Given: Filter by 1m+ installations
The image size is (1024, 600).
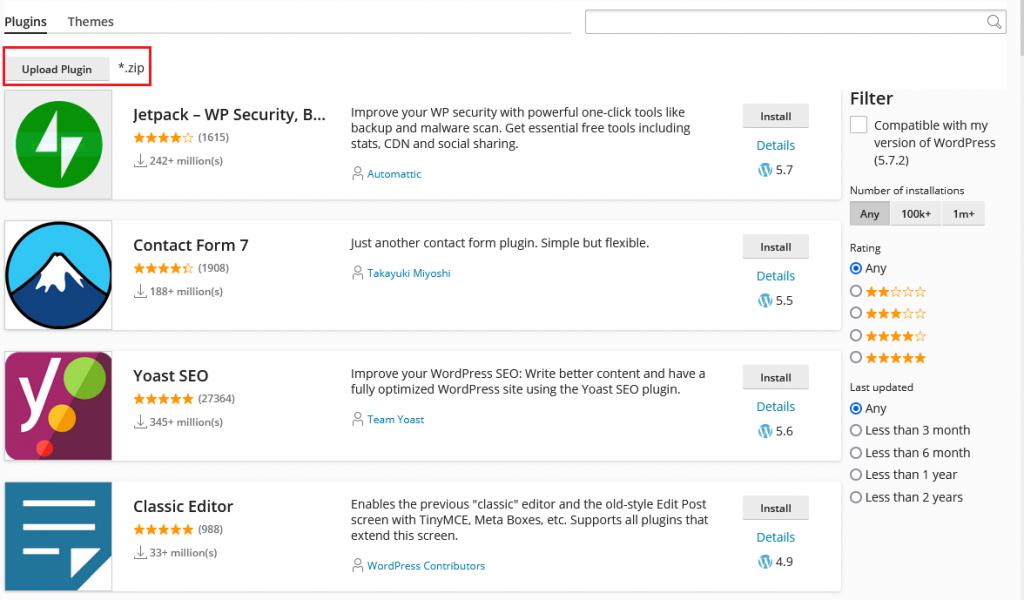Looking at the screenshot, I should pyautogui.click(x=963, y=213).
